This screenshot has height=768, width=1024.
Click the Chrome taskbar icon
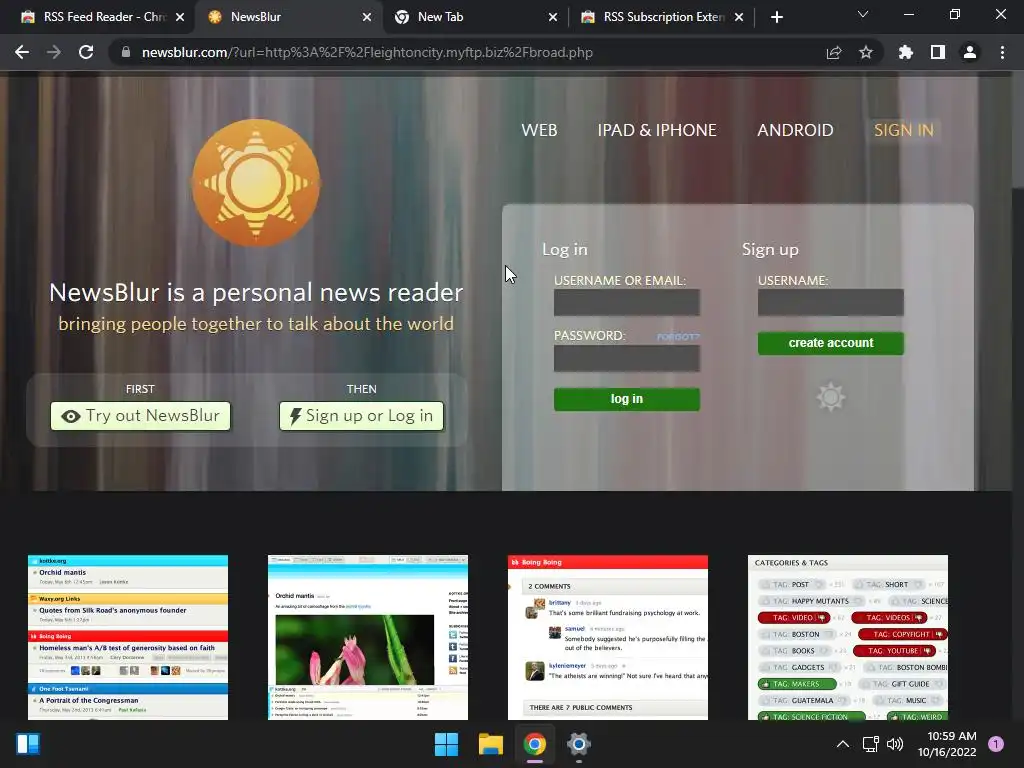535,744
